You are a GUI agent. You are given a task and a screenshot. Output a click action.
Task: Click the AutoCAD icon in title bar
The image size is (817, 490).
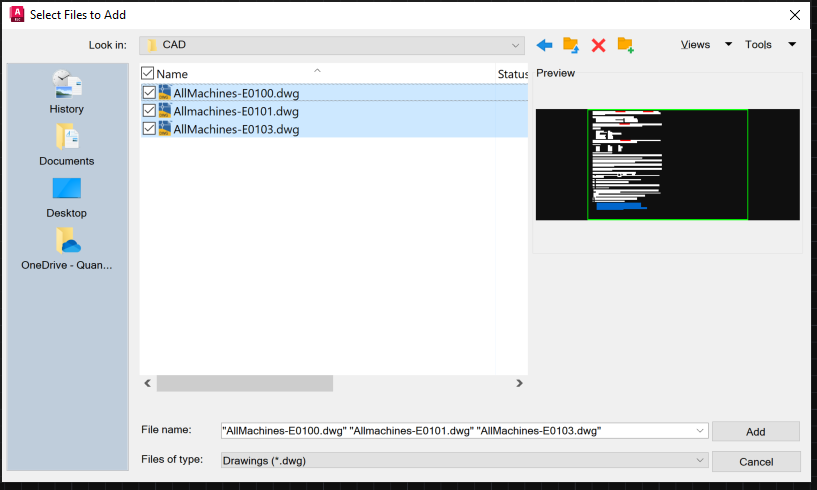17,15
